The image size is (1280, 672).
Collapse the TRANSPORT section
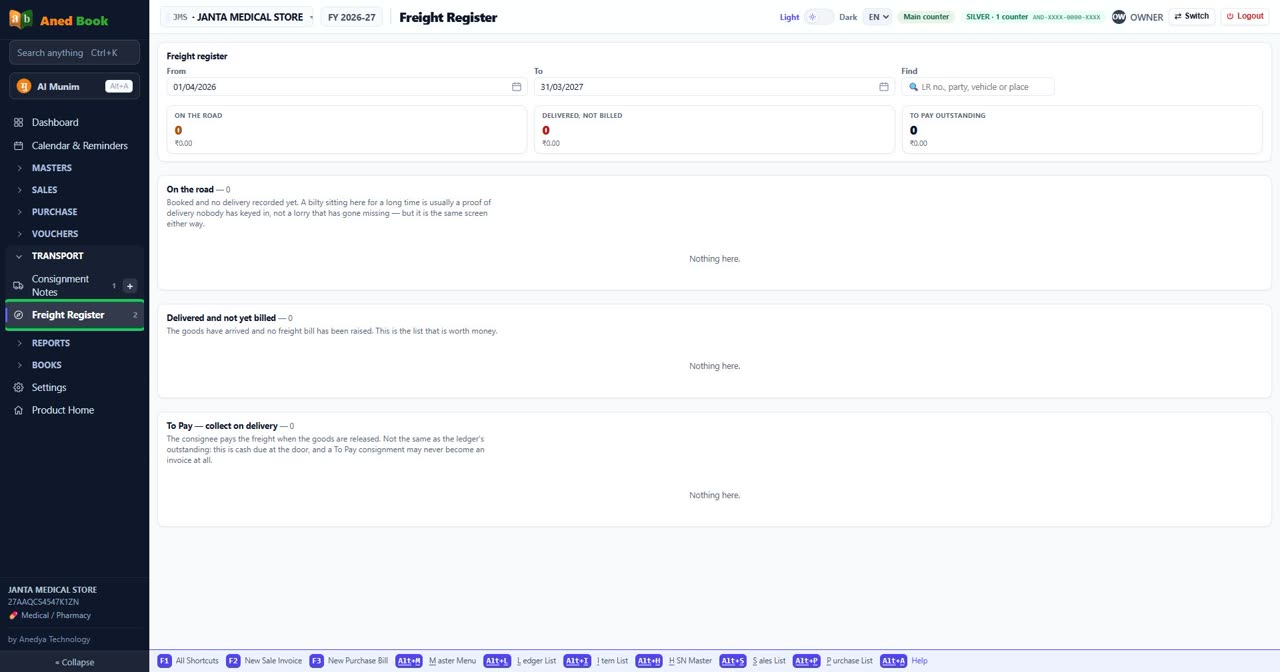pyautogui.click(x=75, y=256)
